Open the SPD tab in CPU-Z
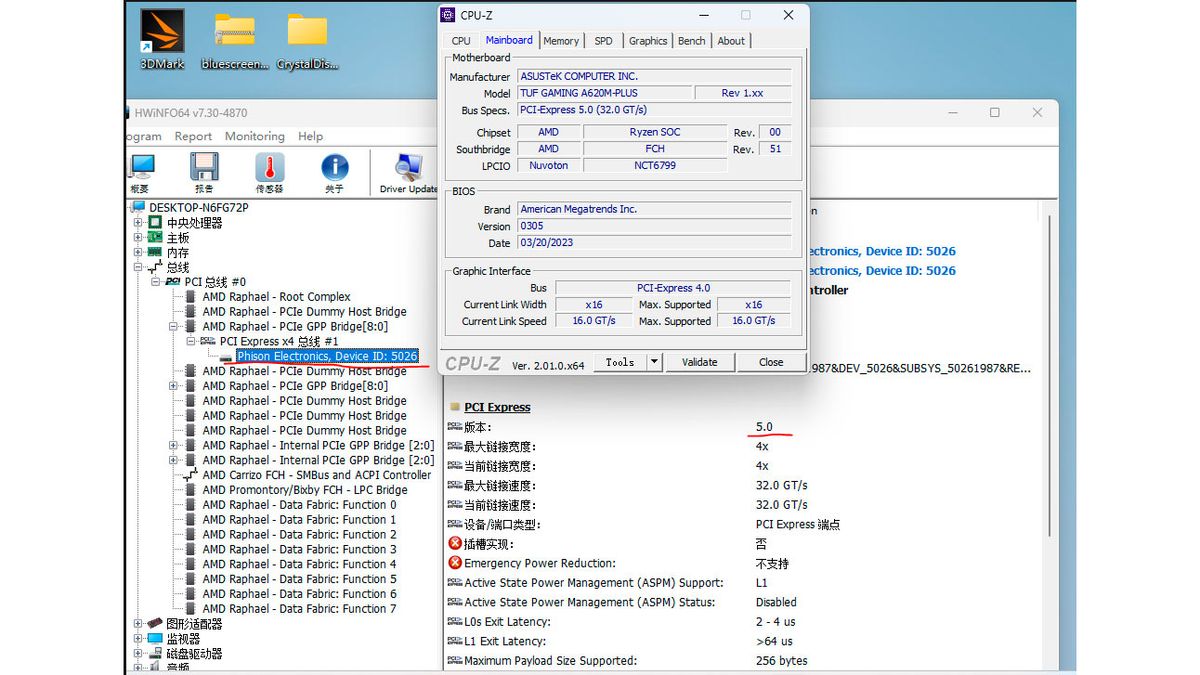Viewport: 1200px width, 675px height. coord(603,41)
